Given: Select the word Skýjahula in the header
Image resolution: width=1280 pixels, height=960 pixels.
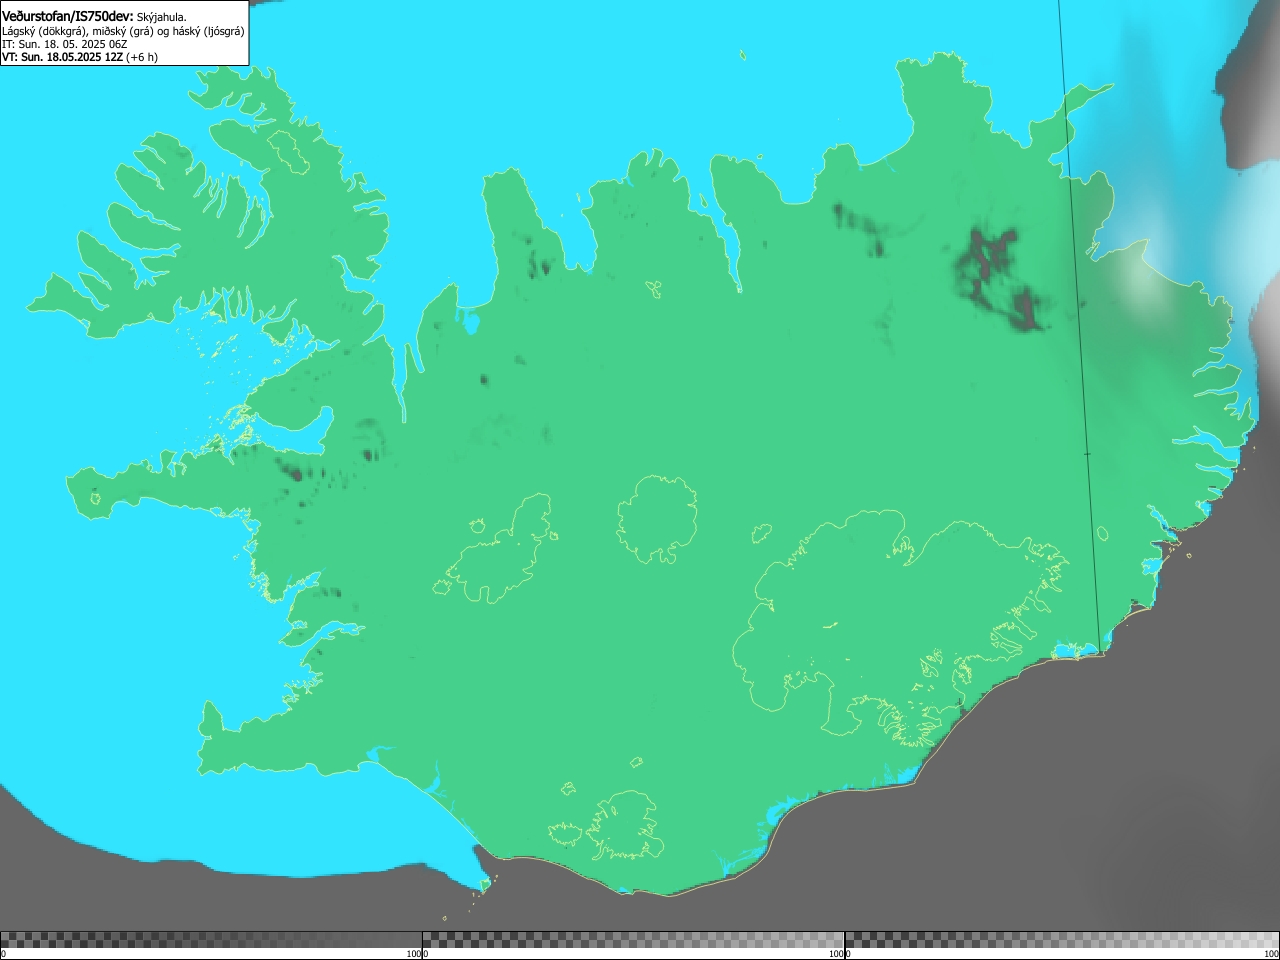Looking at the screenshot, I should [161, 17].
